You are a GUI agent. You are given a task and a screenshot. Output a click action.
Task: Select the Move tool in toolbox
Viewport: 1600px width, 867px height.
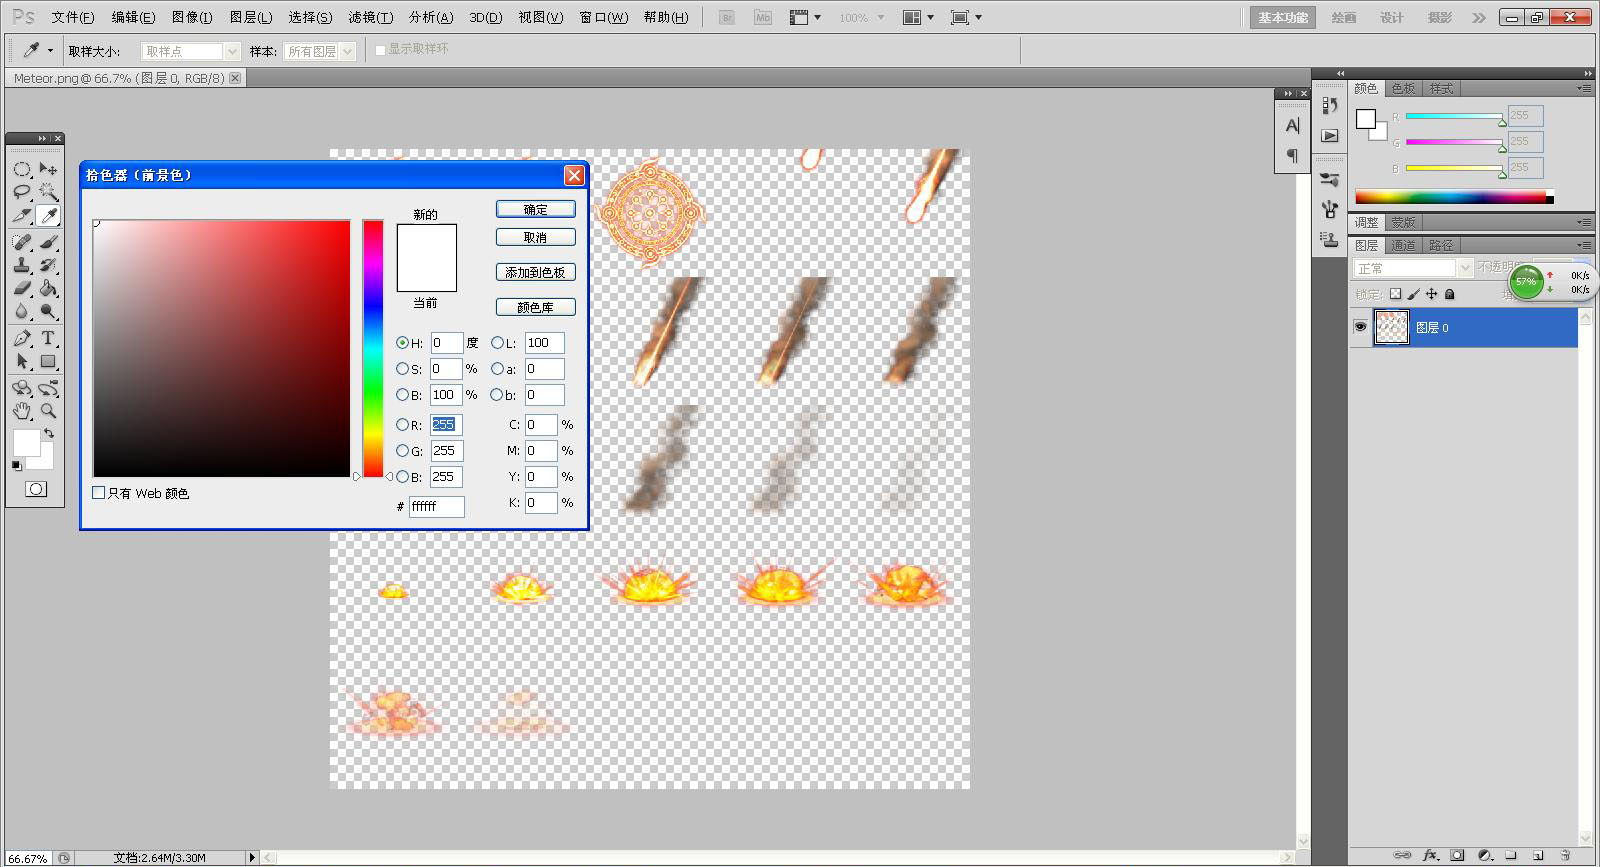[x=48, y=169]
